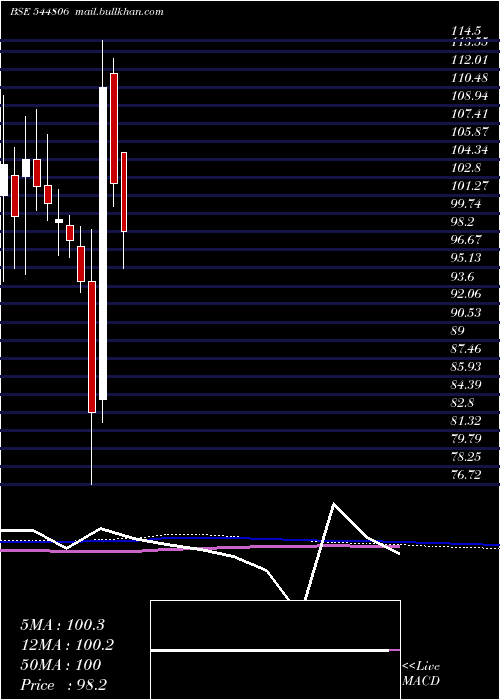
Task: Click the 93.6 price axis label
Action: tap(463, 277)
